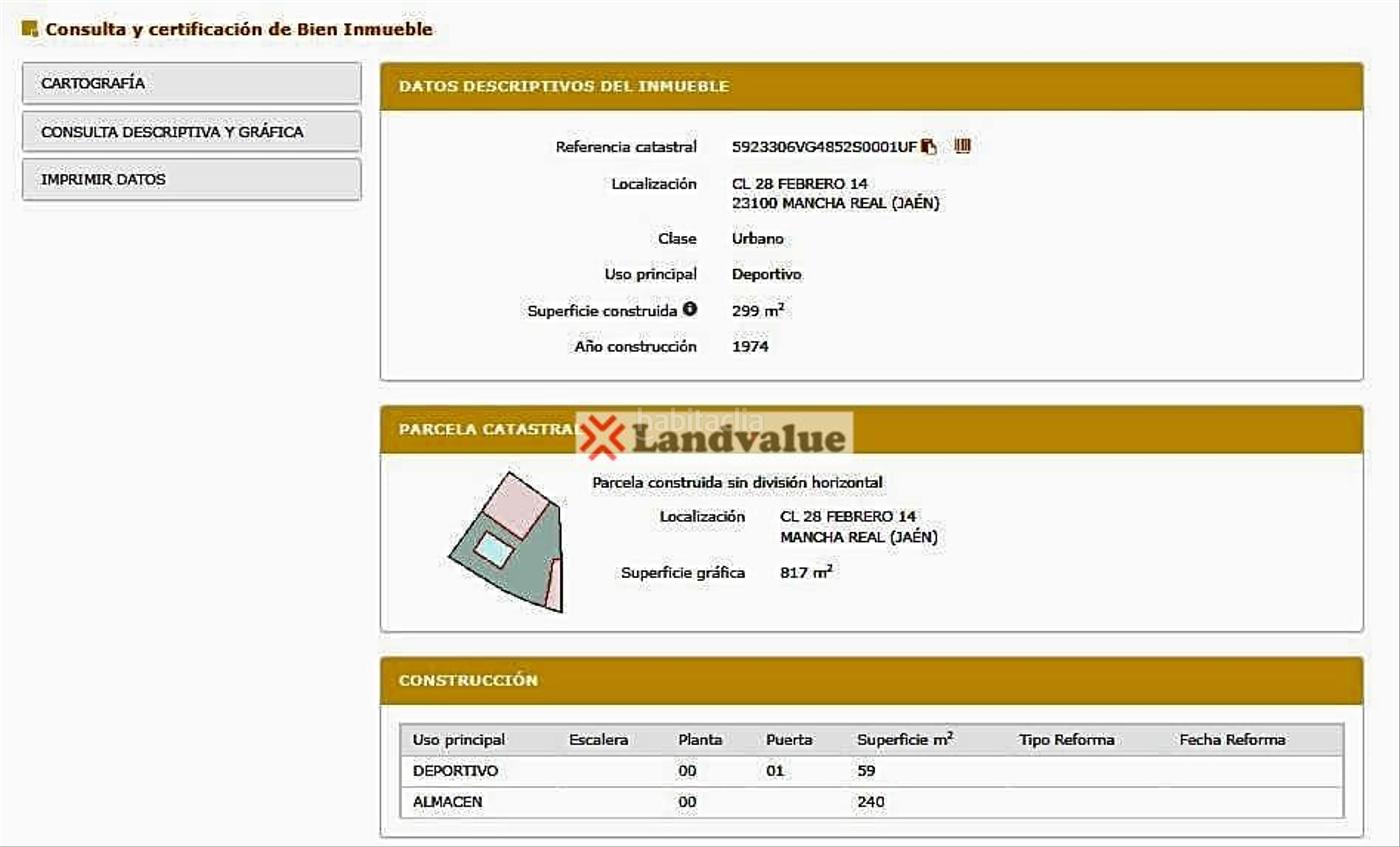Screen dimensions: 1400x847
Task: Click the Fecha Reforma column header
Action: click(1232, 740)
